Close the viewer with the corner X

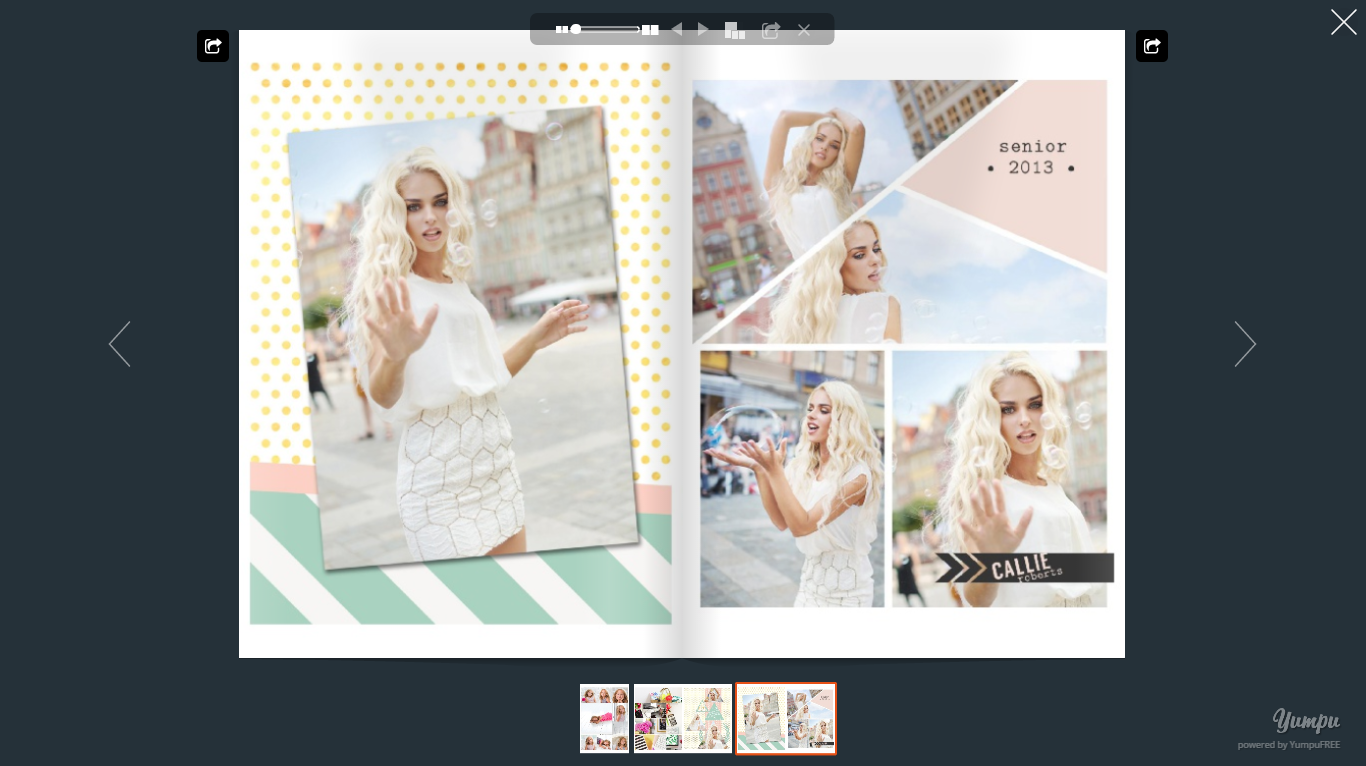click(x=1343, y=22)
